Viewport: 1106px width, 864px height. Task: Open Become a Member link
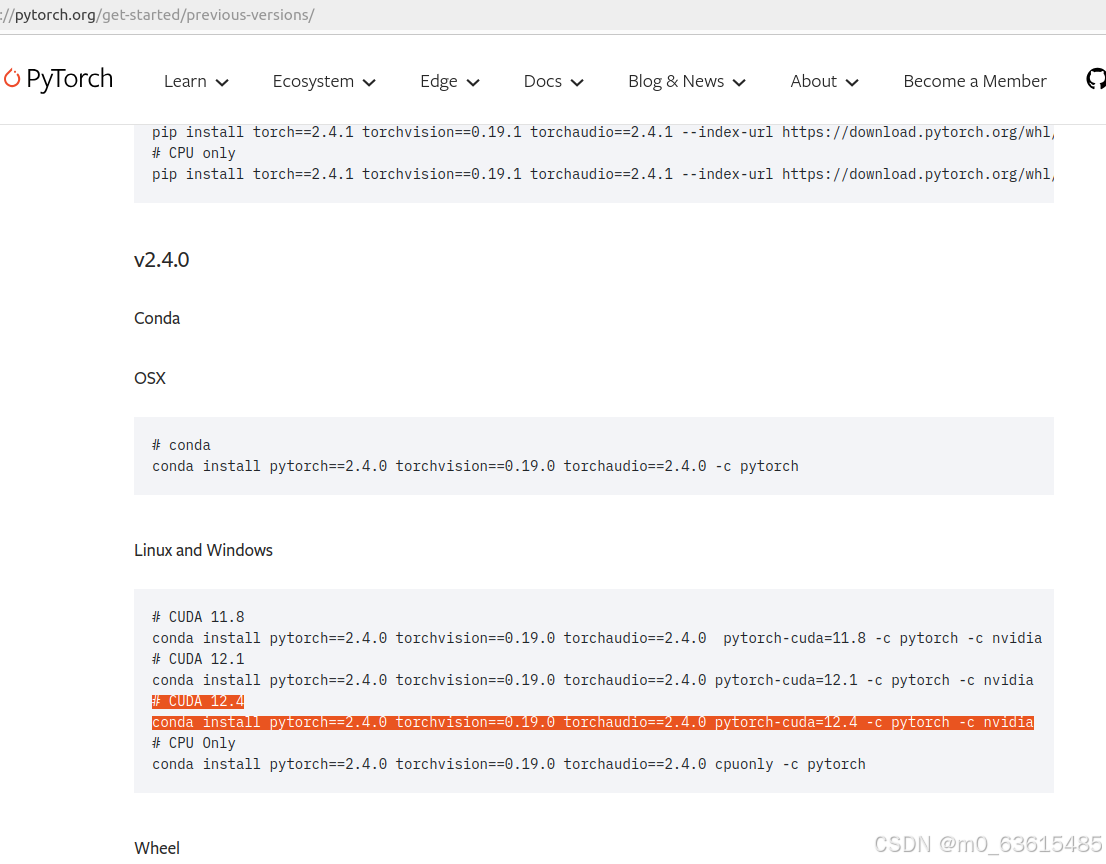click(x=975, y=82)
